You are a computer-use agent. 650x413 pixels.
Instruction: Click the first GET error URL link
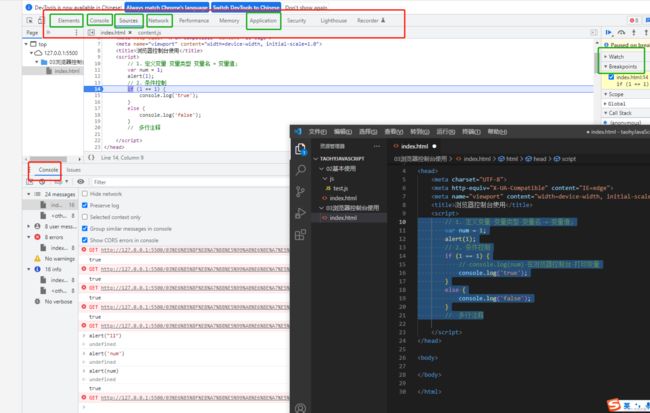[x=195, y=250]
